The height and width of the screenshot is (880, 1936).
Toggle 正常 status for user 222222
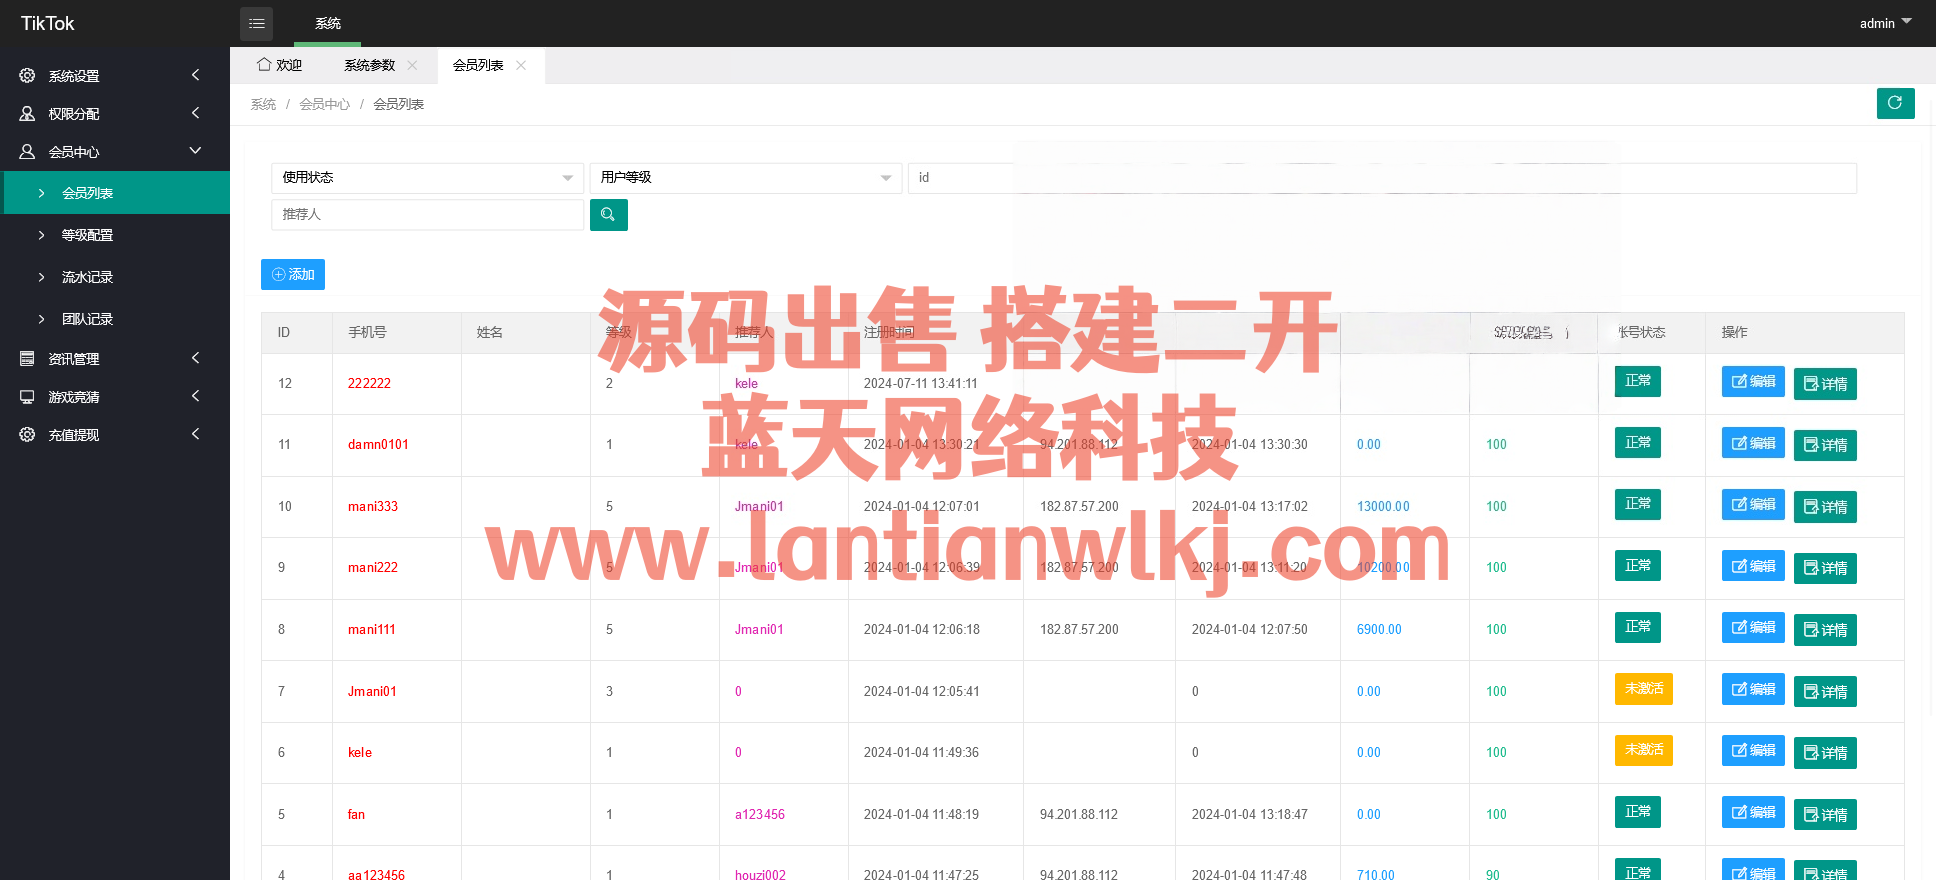(x=1637, y=381)
